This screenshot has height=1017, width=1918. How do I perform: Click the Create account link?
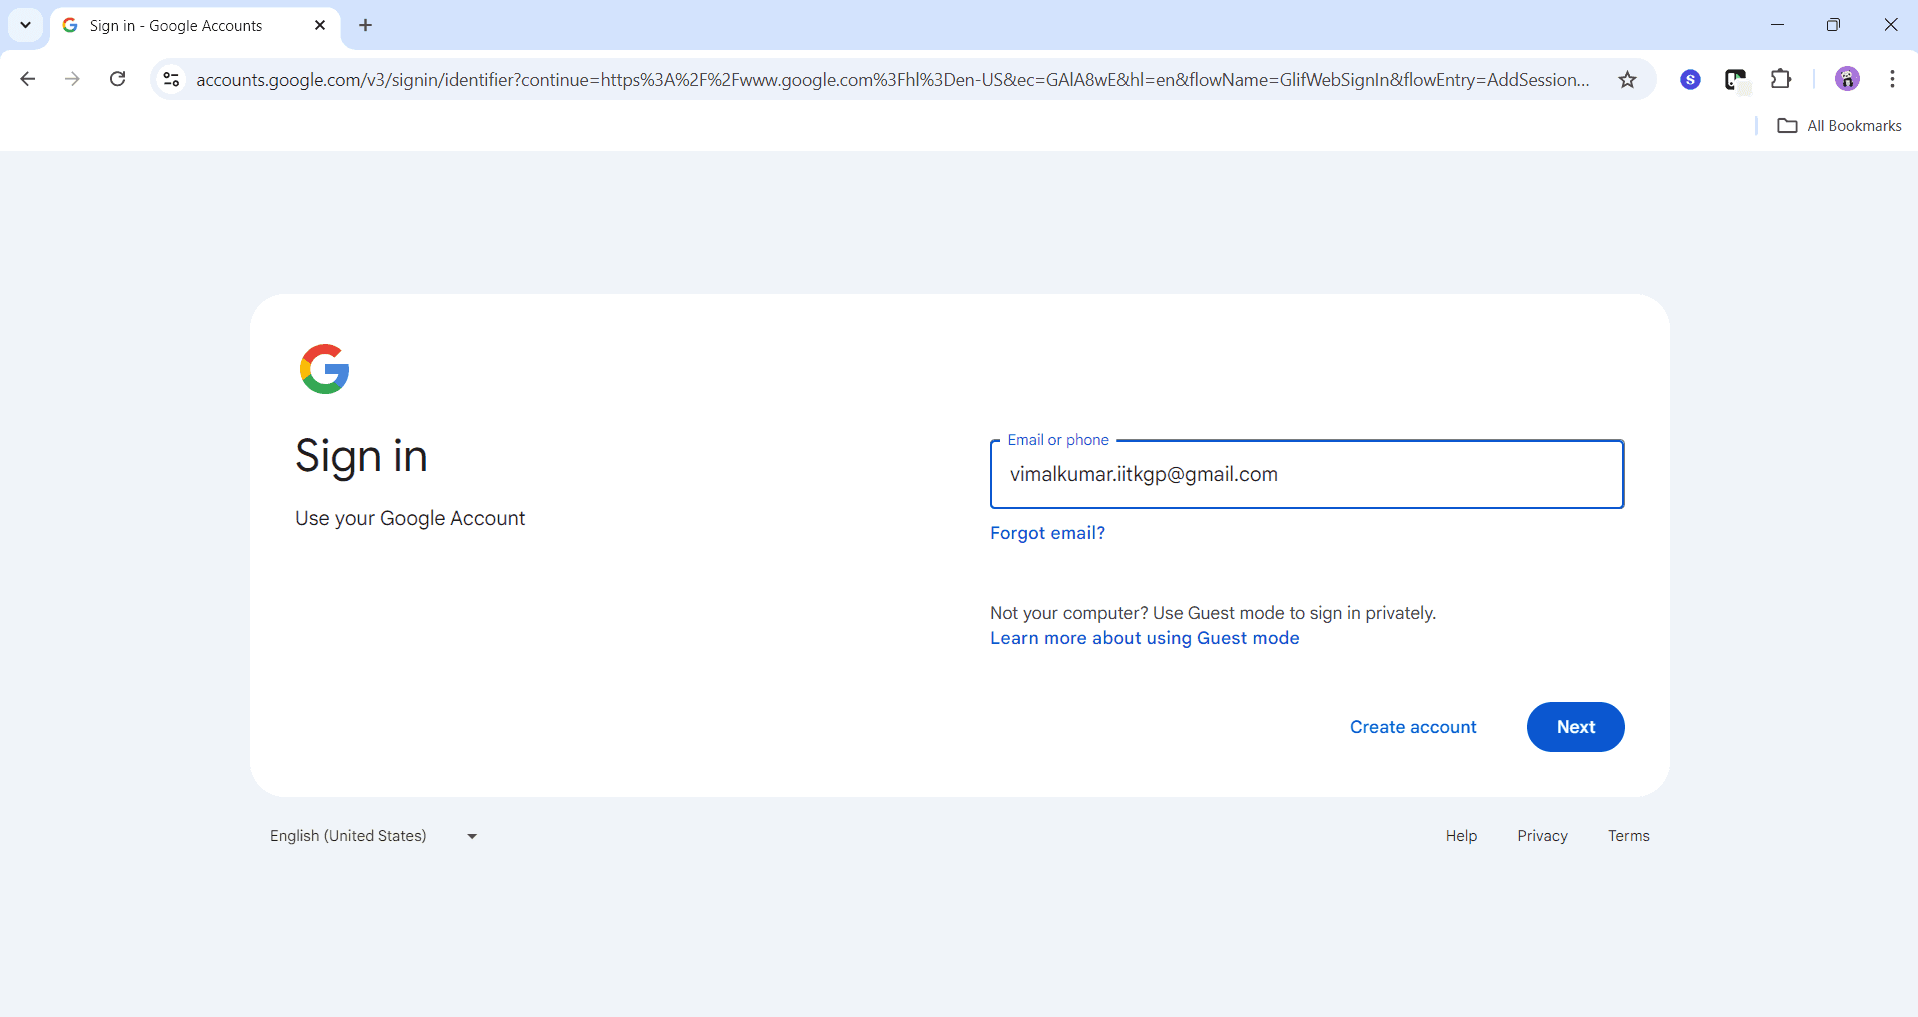click(x=1413, y=727)
